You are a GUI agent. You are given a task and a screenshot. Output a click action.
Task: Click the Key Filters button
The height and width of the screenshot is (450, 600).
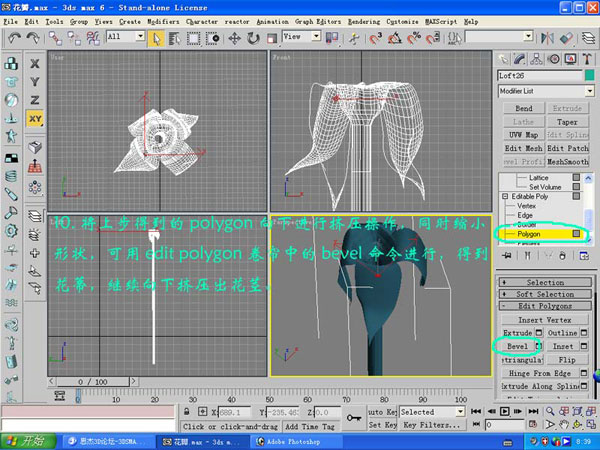pos(432,425)
